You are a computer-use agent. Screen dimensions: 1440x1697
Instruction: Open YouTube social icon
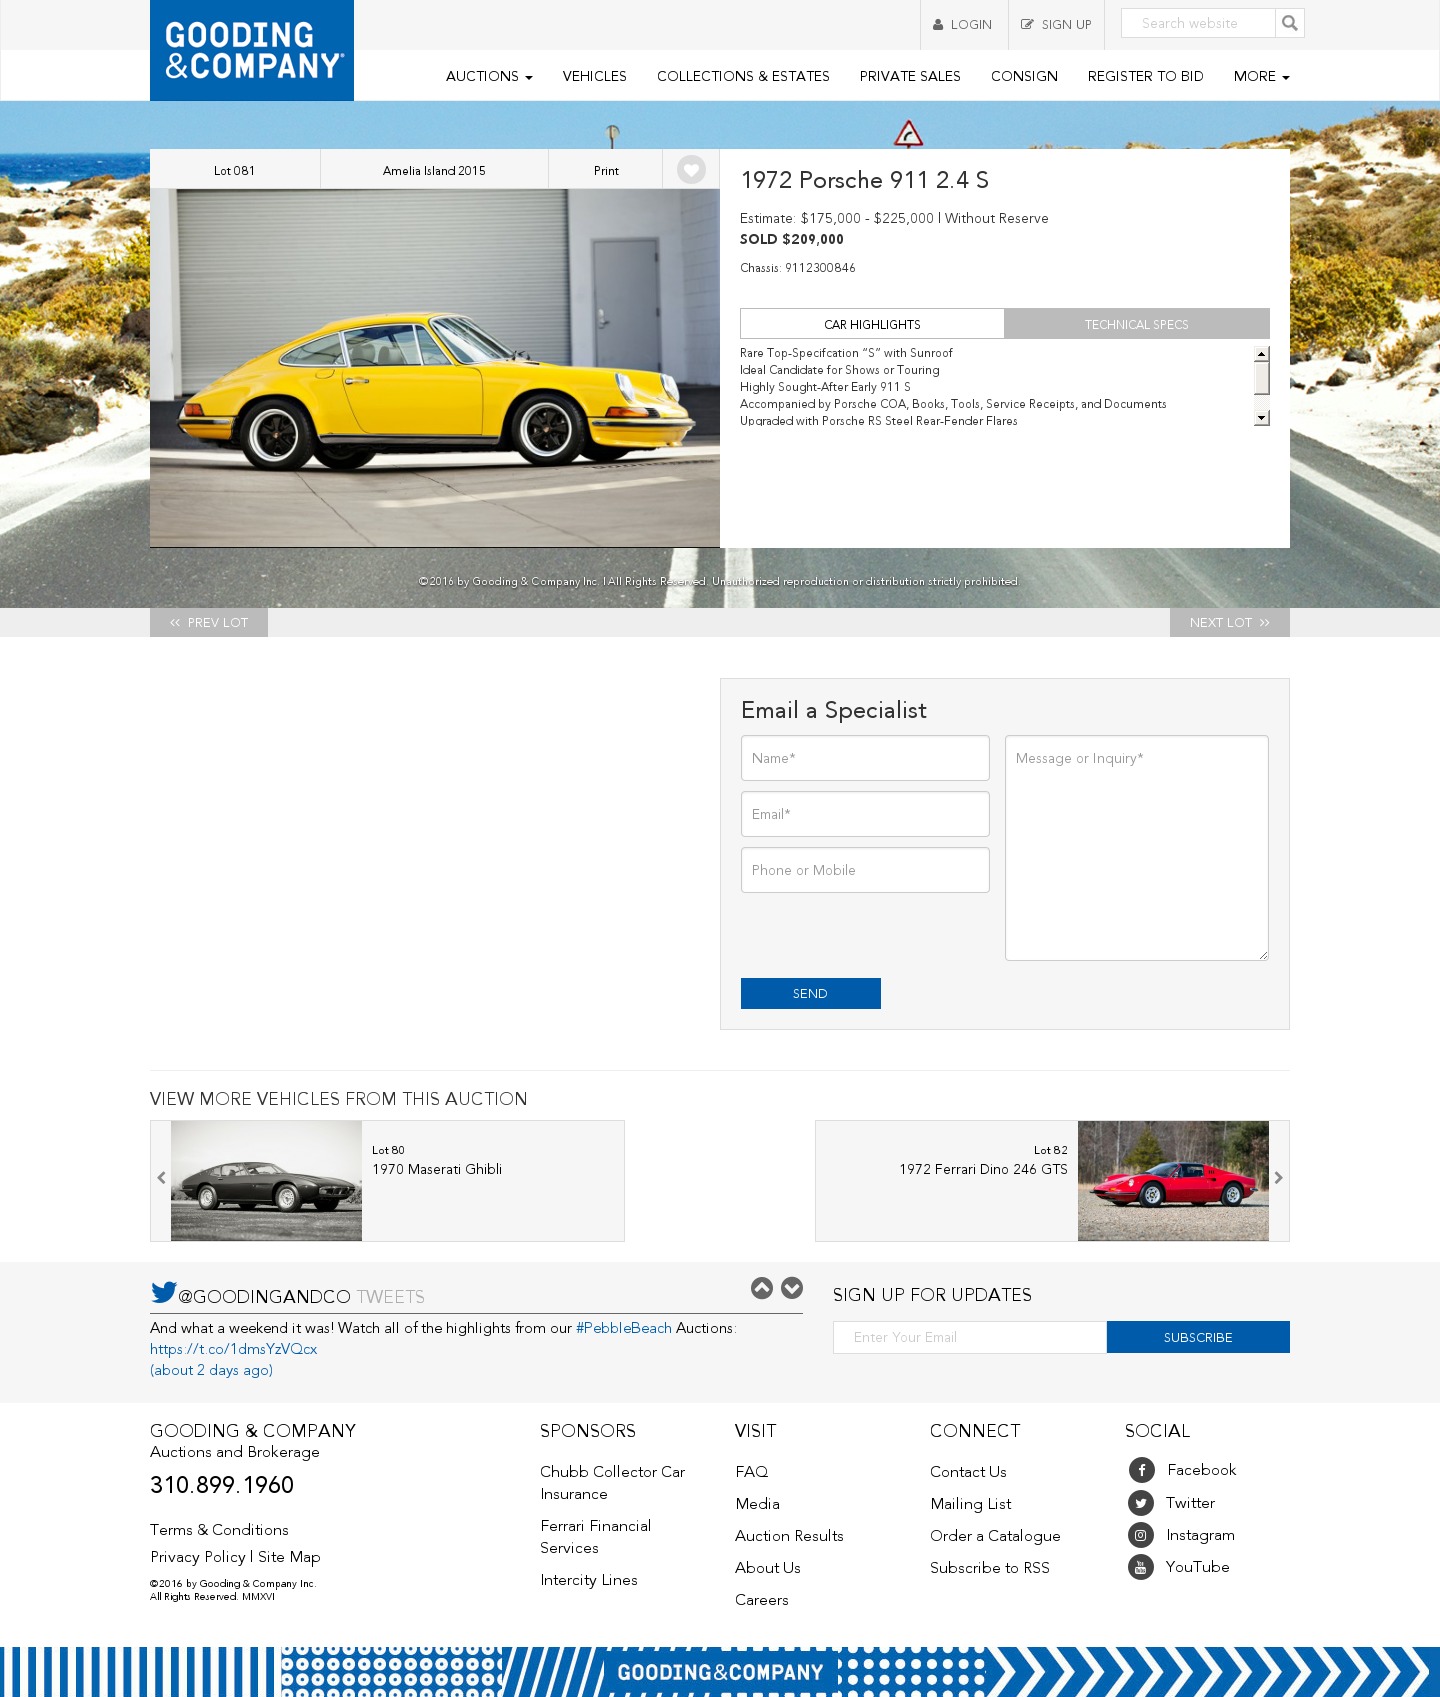(1141, 1567)
